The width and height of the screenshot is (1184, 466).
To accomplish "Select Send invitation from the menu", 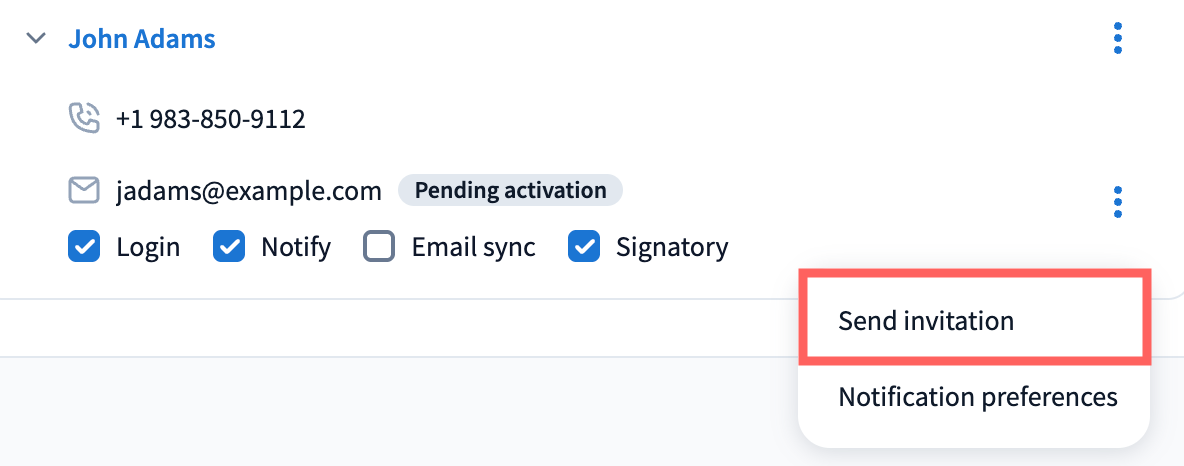I will tap(926, 321).
